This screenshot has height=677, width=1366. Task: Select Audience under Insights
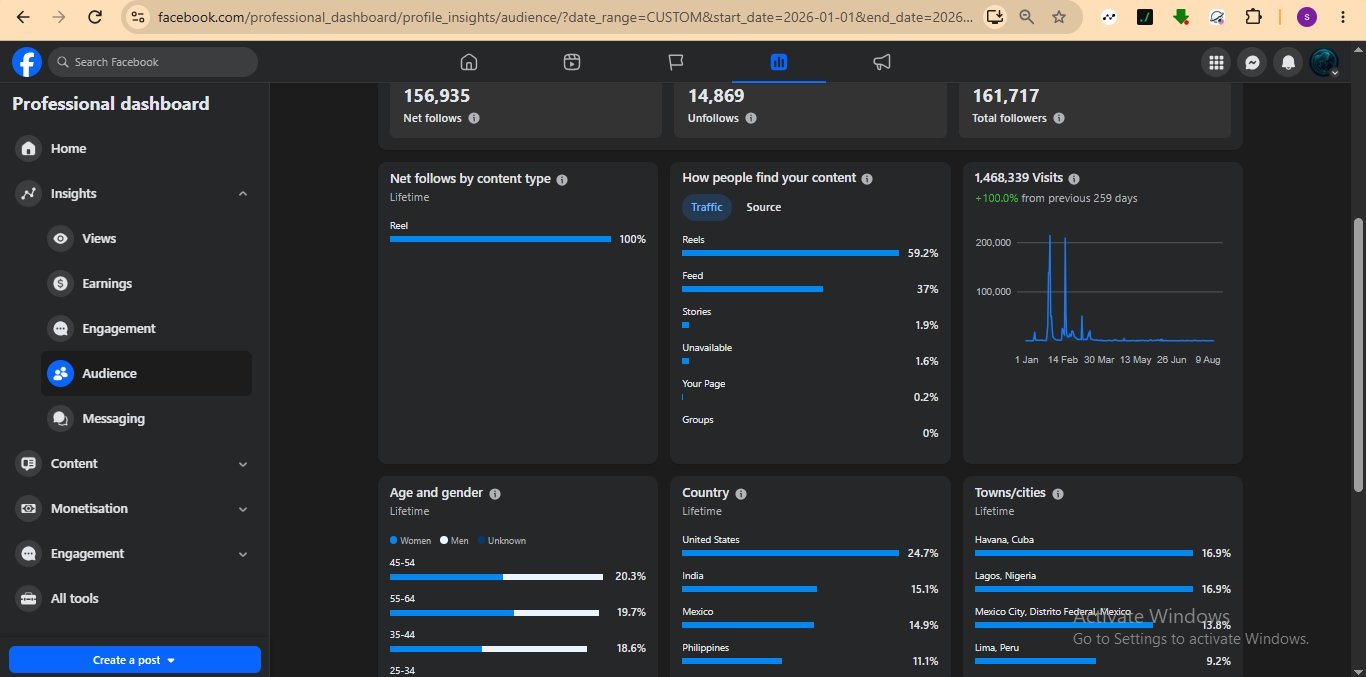147,374
